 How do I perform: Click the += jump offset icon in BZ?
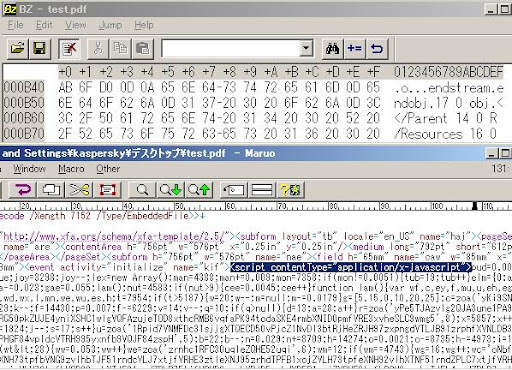tap(354, 49)
